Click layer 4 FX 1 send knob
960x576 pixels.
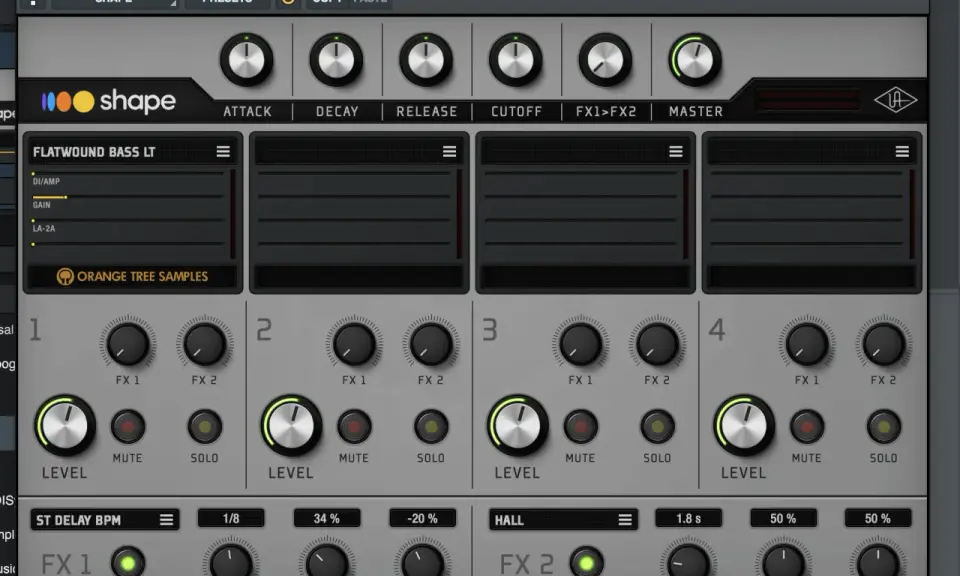click(807, 345)
